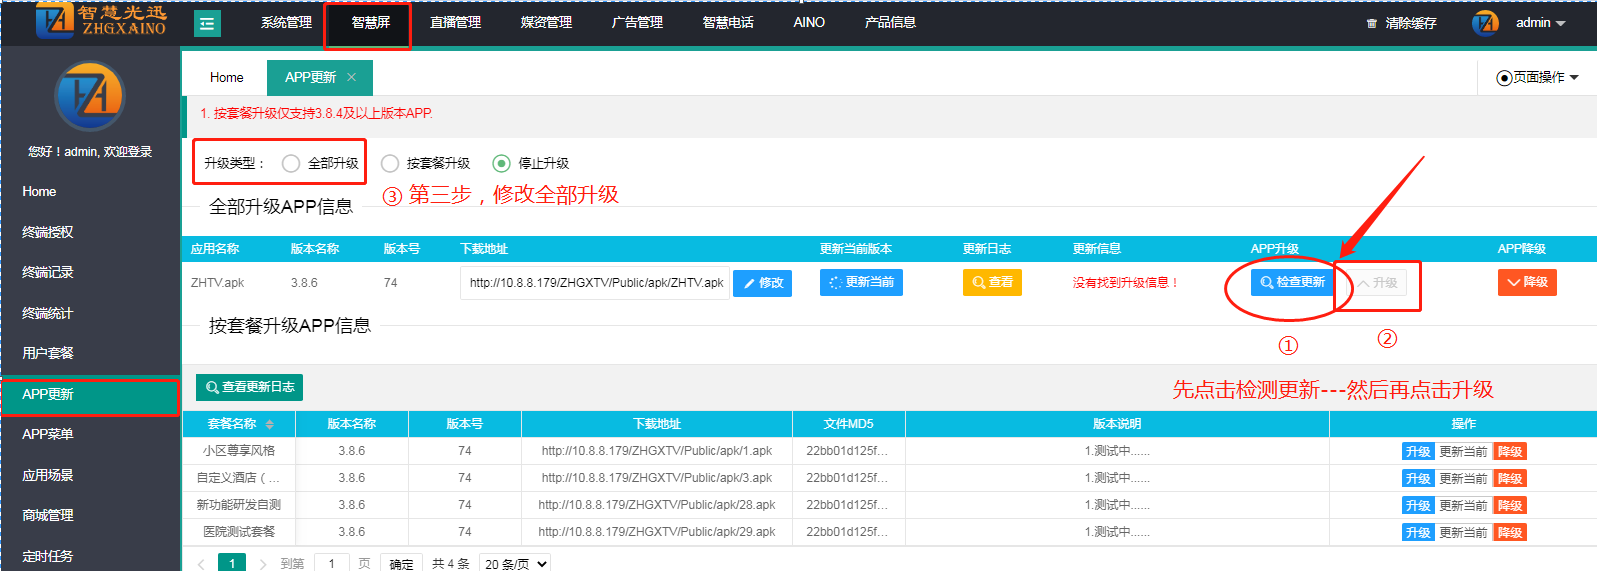Click the red 降级 downgrade button

pyautogui.click(x=1526, y=283)
